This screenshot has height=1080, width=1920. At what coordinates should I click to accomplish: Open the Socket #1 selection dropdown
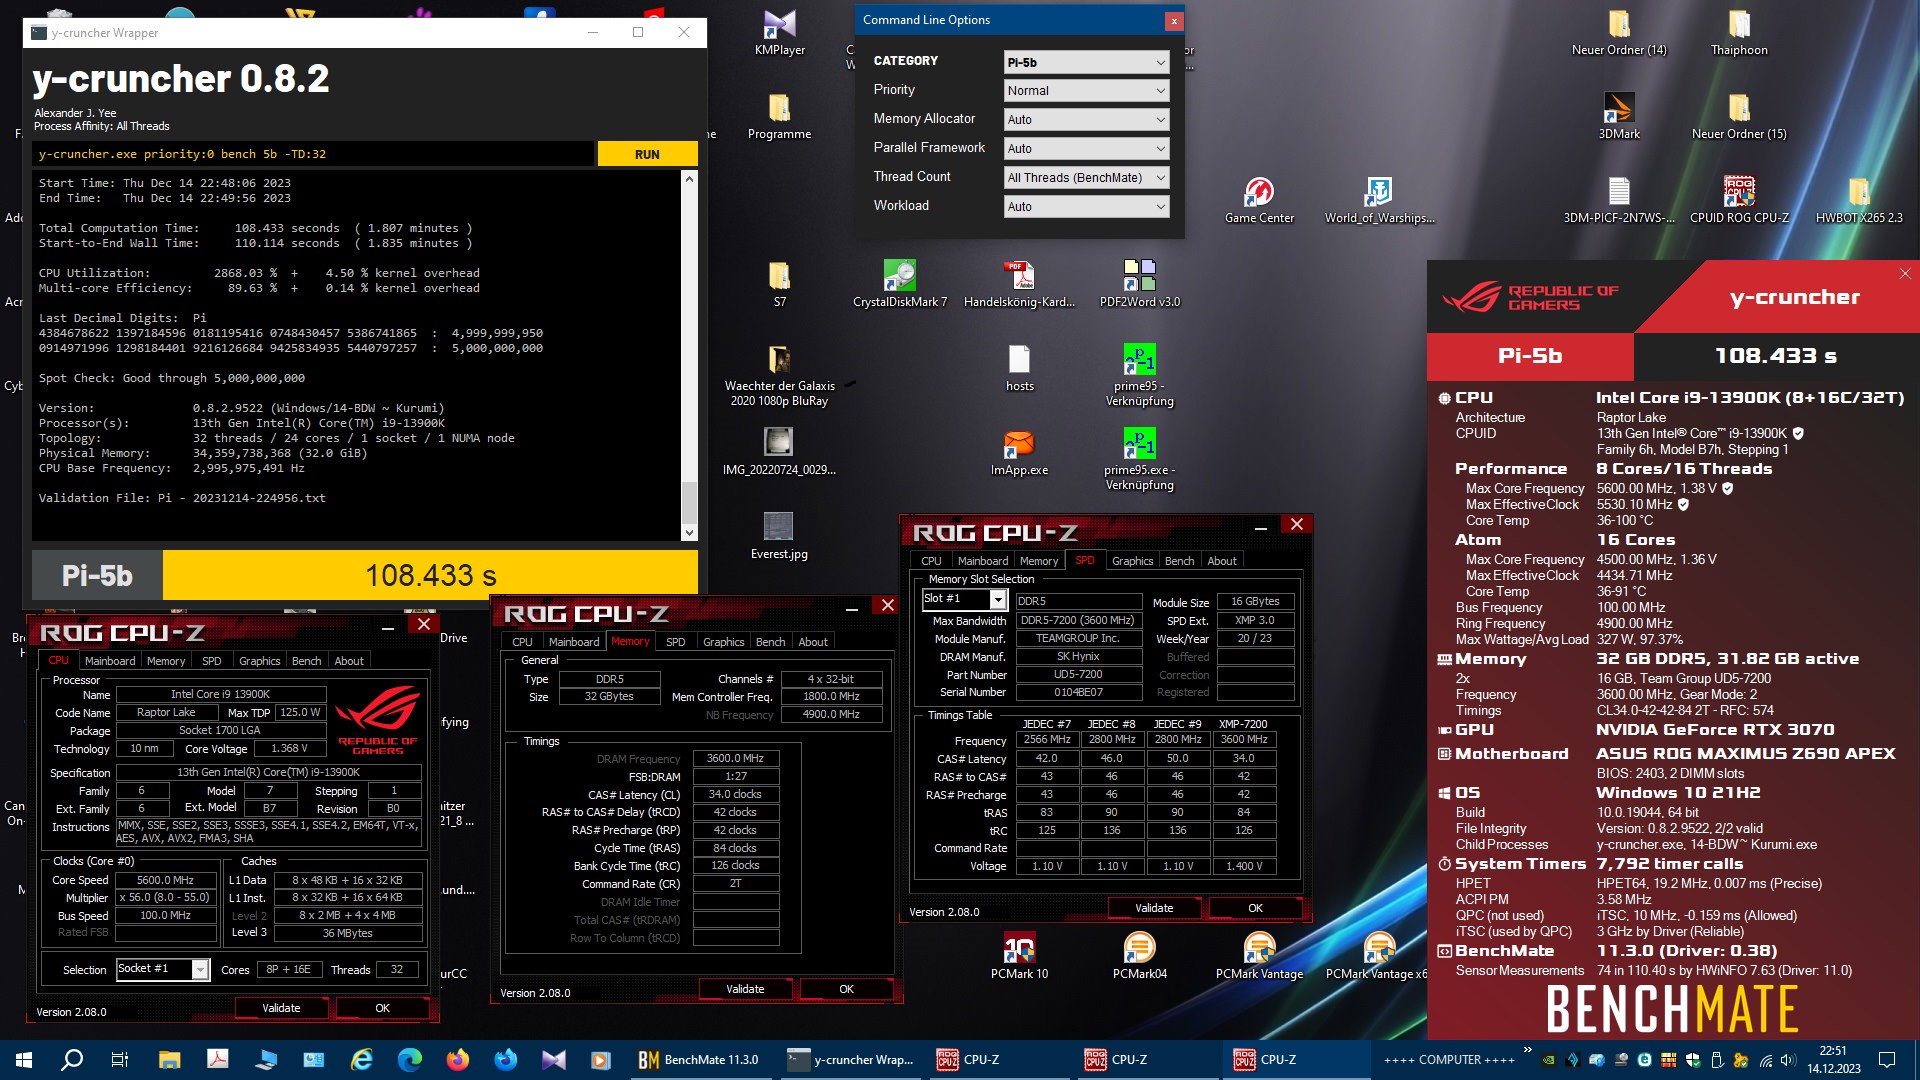[x=162, y=969]
